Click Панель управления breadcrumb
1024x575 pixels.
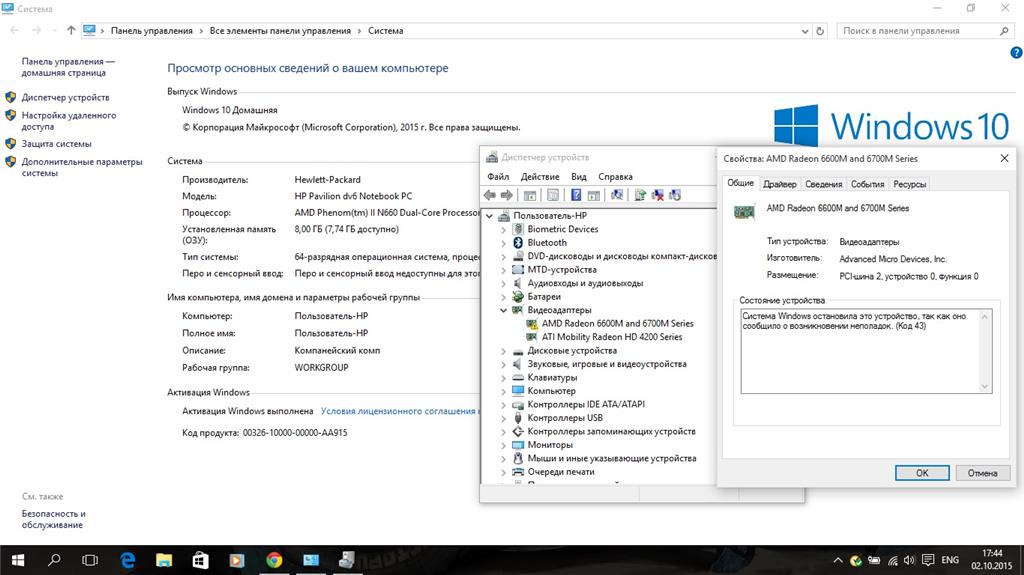click(152, 31)
